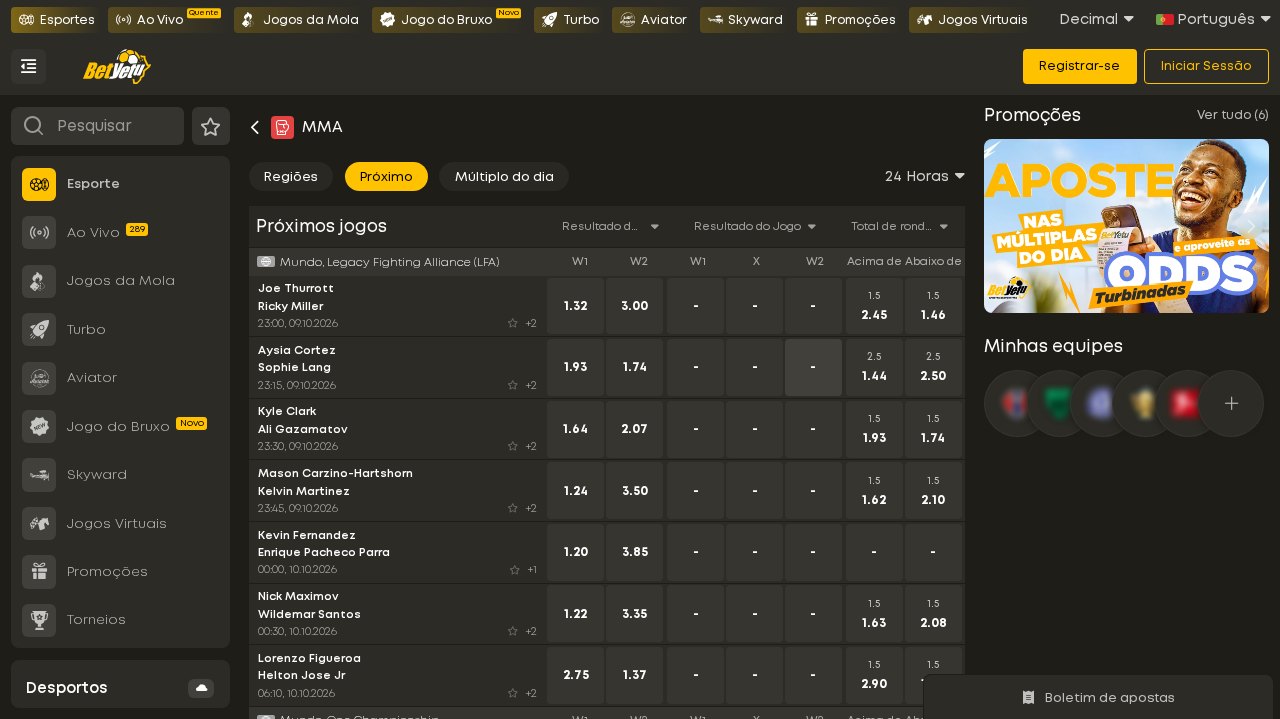Open Jogo do Bruxo sidebar icon
Viewport: 1280px width, 719px height.
coord(39,426)
